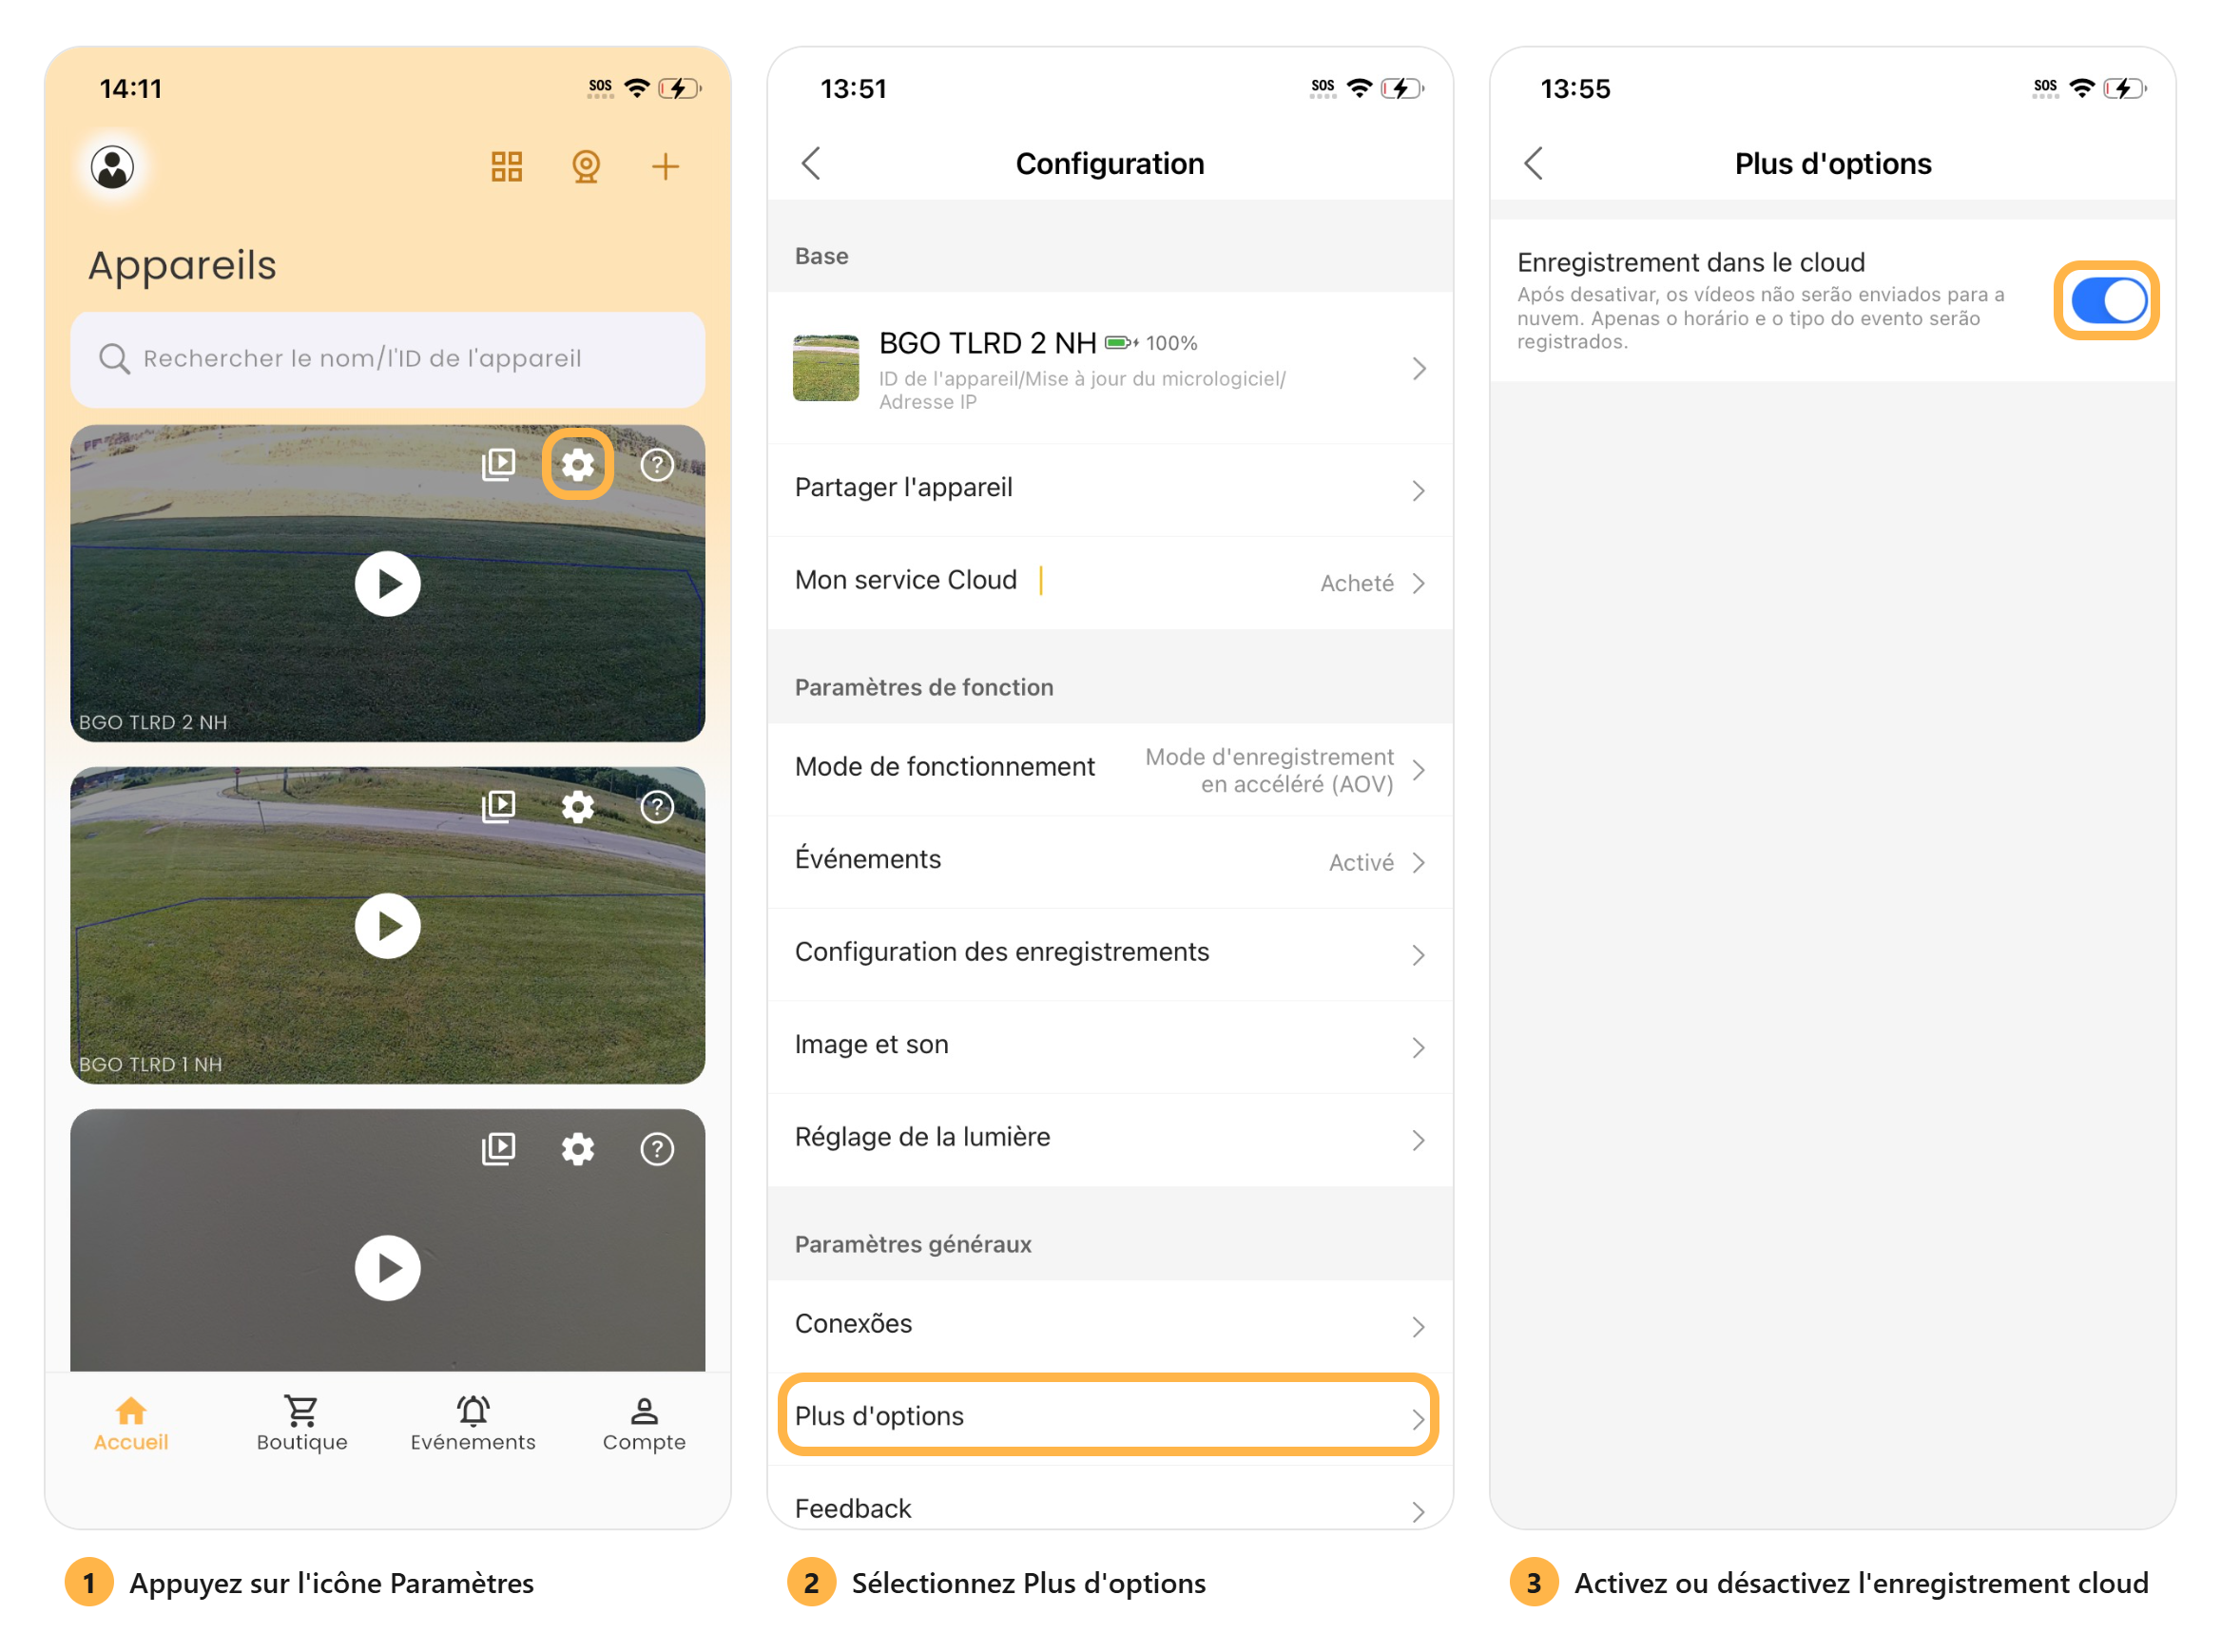This screenshot has height=1652, width=2221.
Task: Open the profile avatar on Appareils screen
Action: (x=113, y=167)
